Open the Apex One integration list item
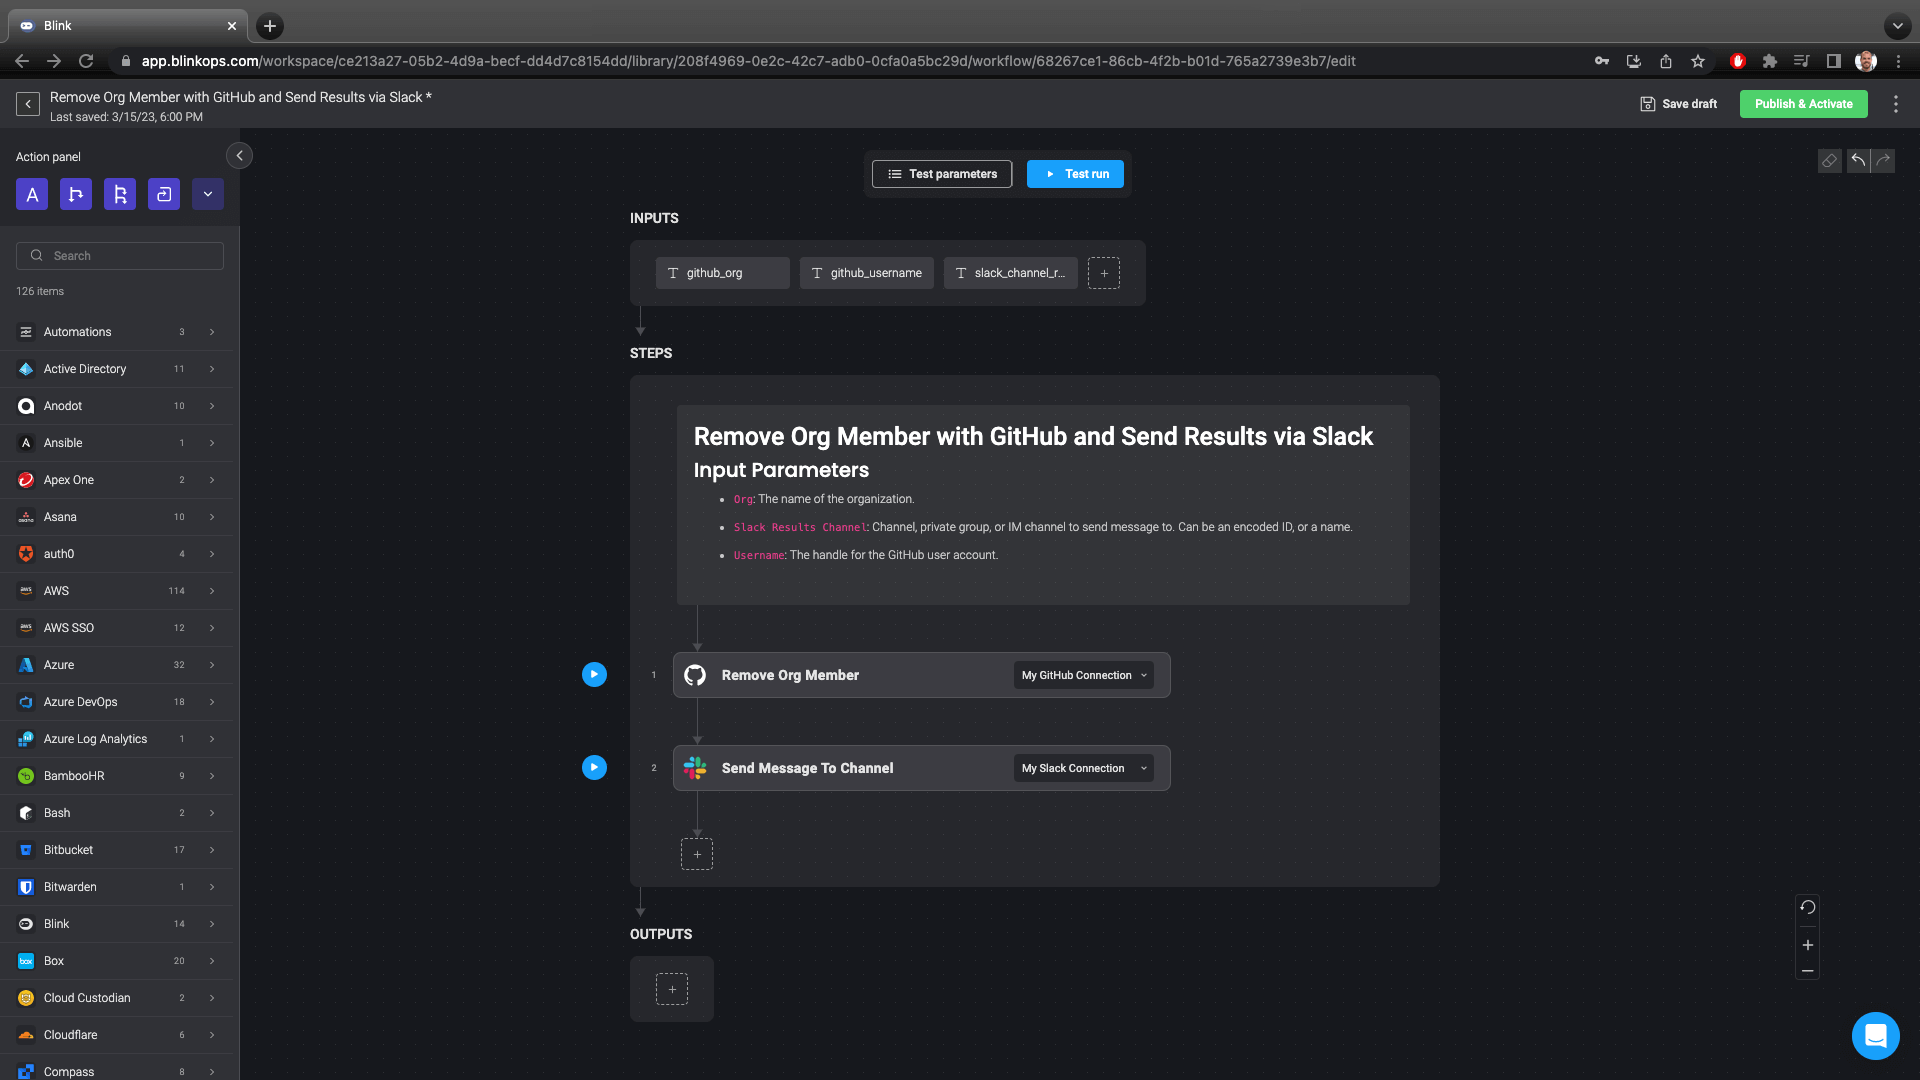The width and height of the screenshot is (1920, 1080). pos(116,480)
